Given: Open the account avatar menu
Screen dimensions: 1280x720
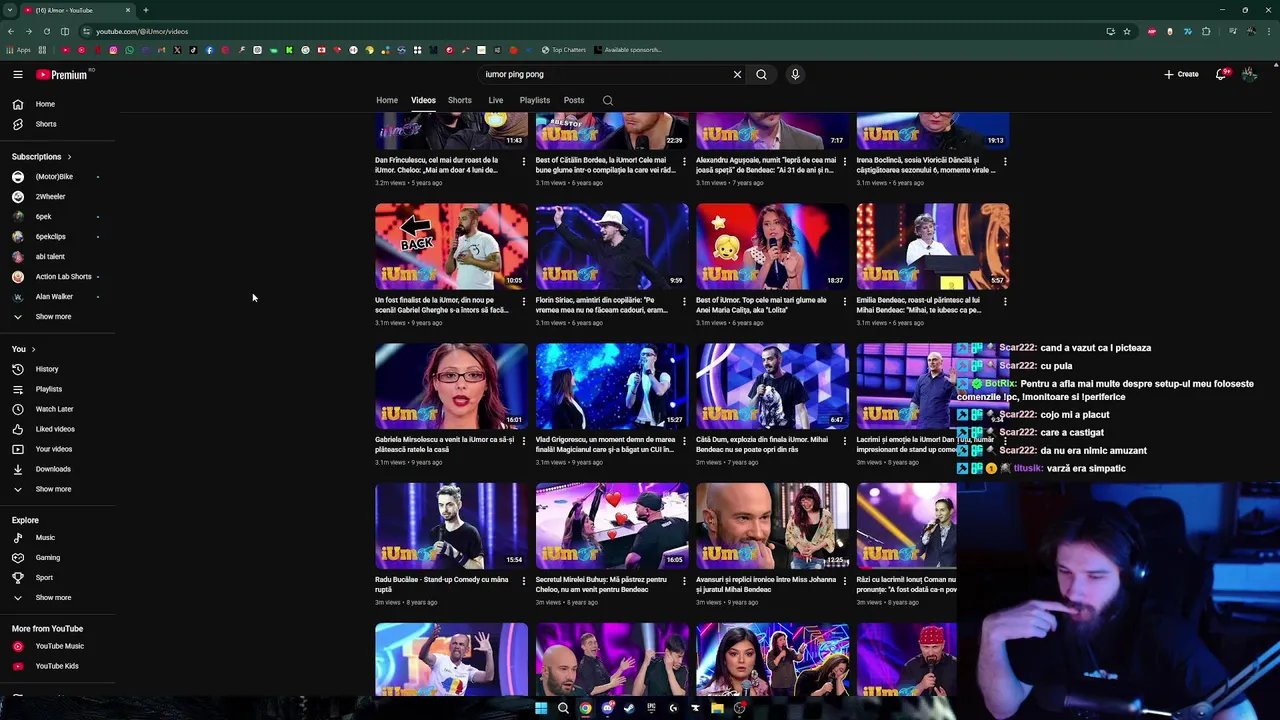Looking at the screenshot, I should coord(1249,74).
